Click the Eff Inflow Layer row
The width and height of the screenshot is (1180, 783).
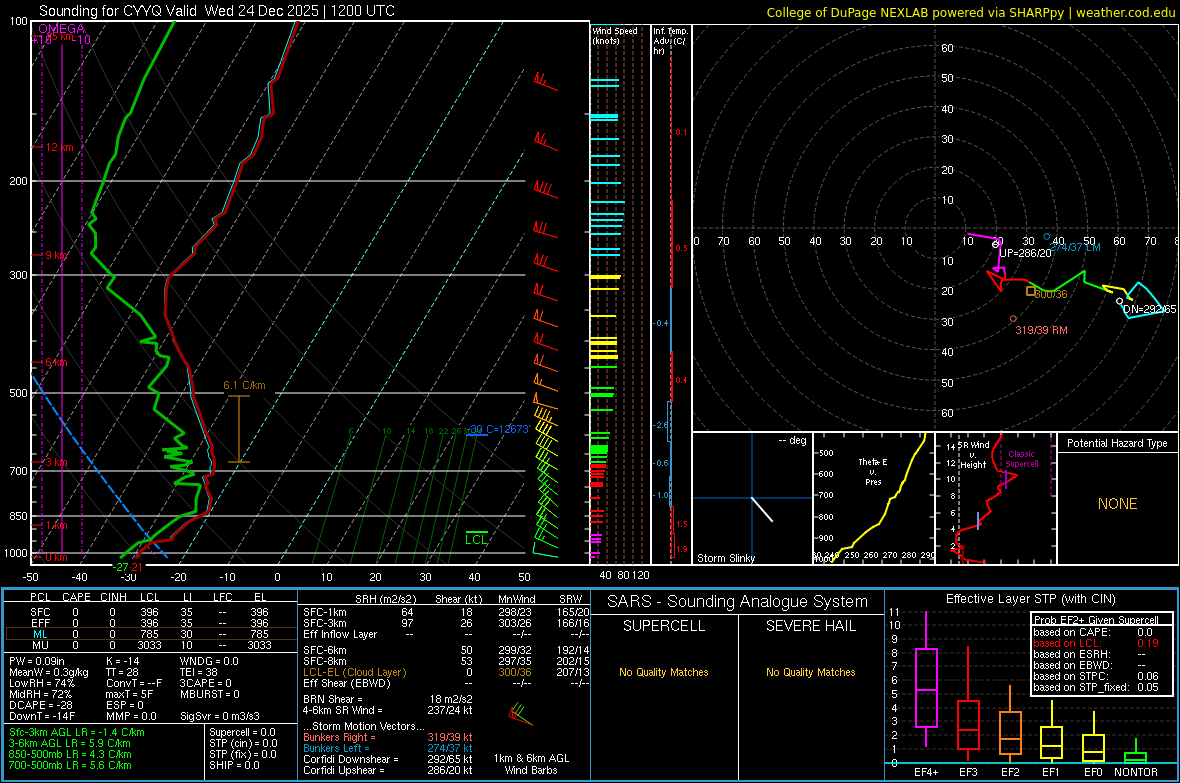click(x=446, y=635)
